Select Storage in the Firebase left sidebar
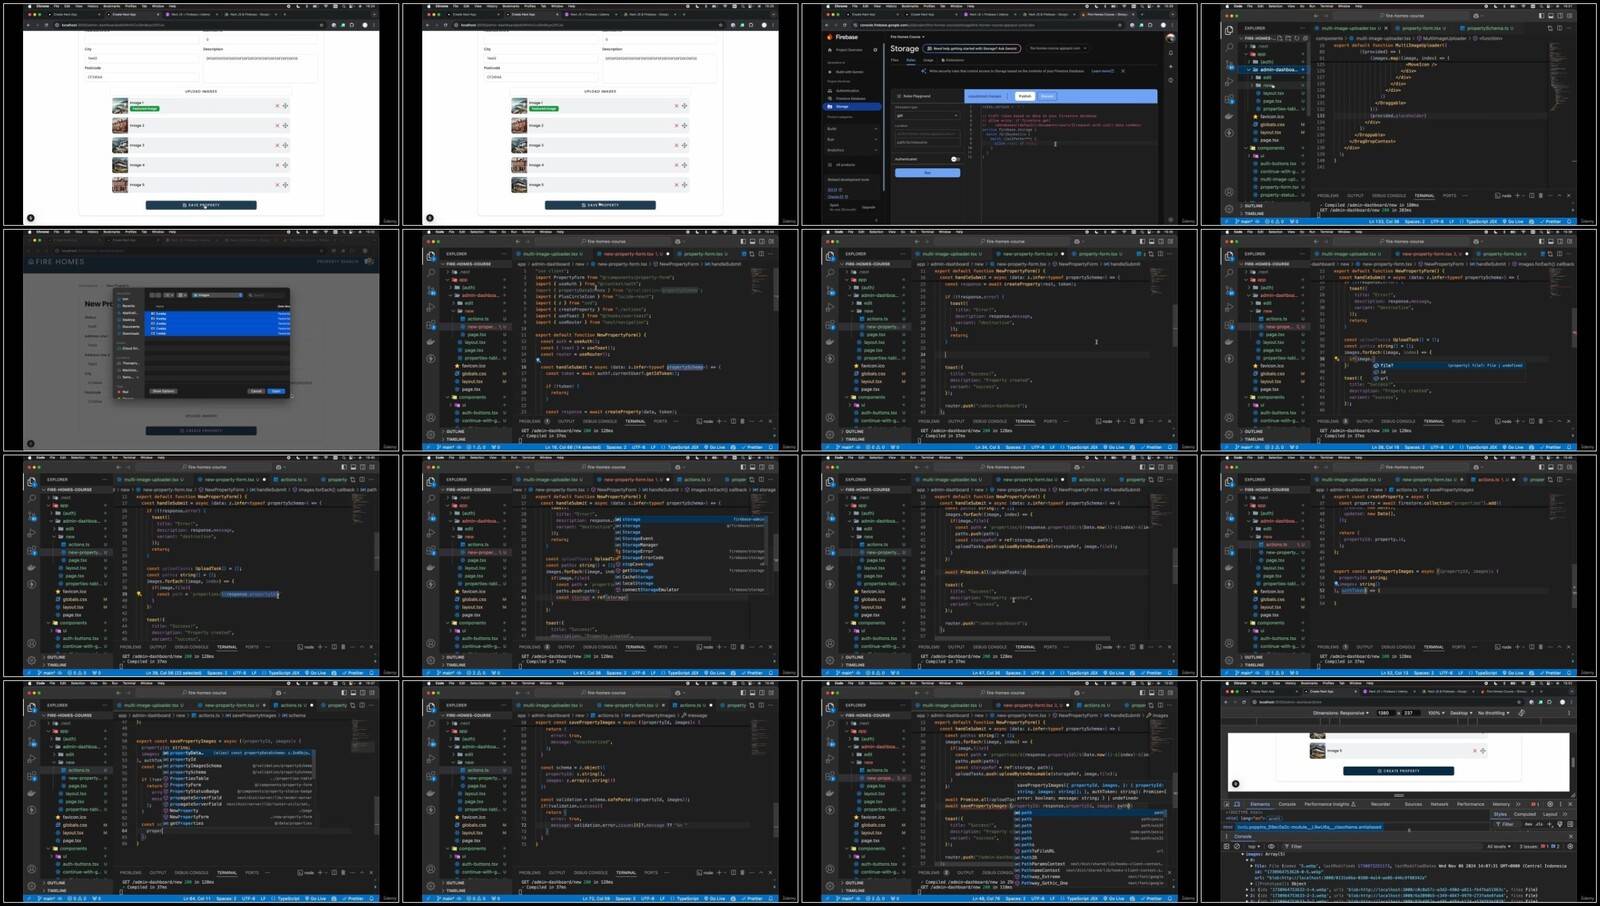 852,107
